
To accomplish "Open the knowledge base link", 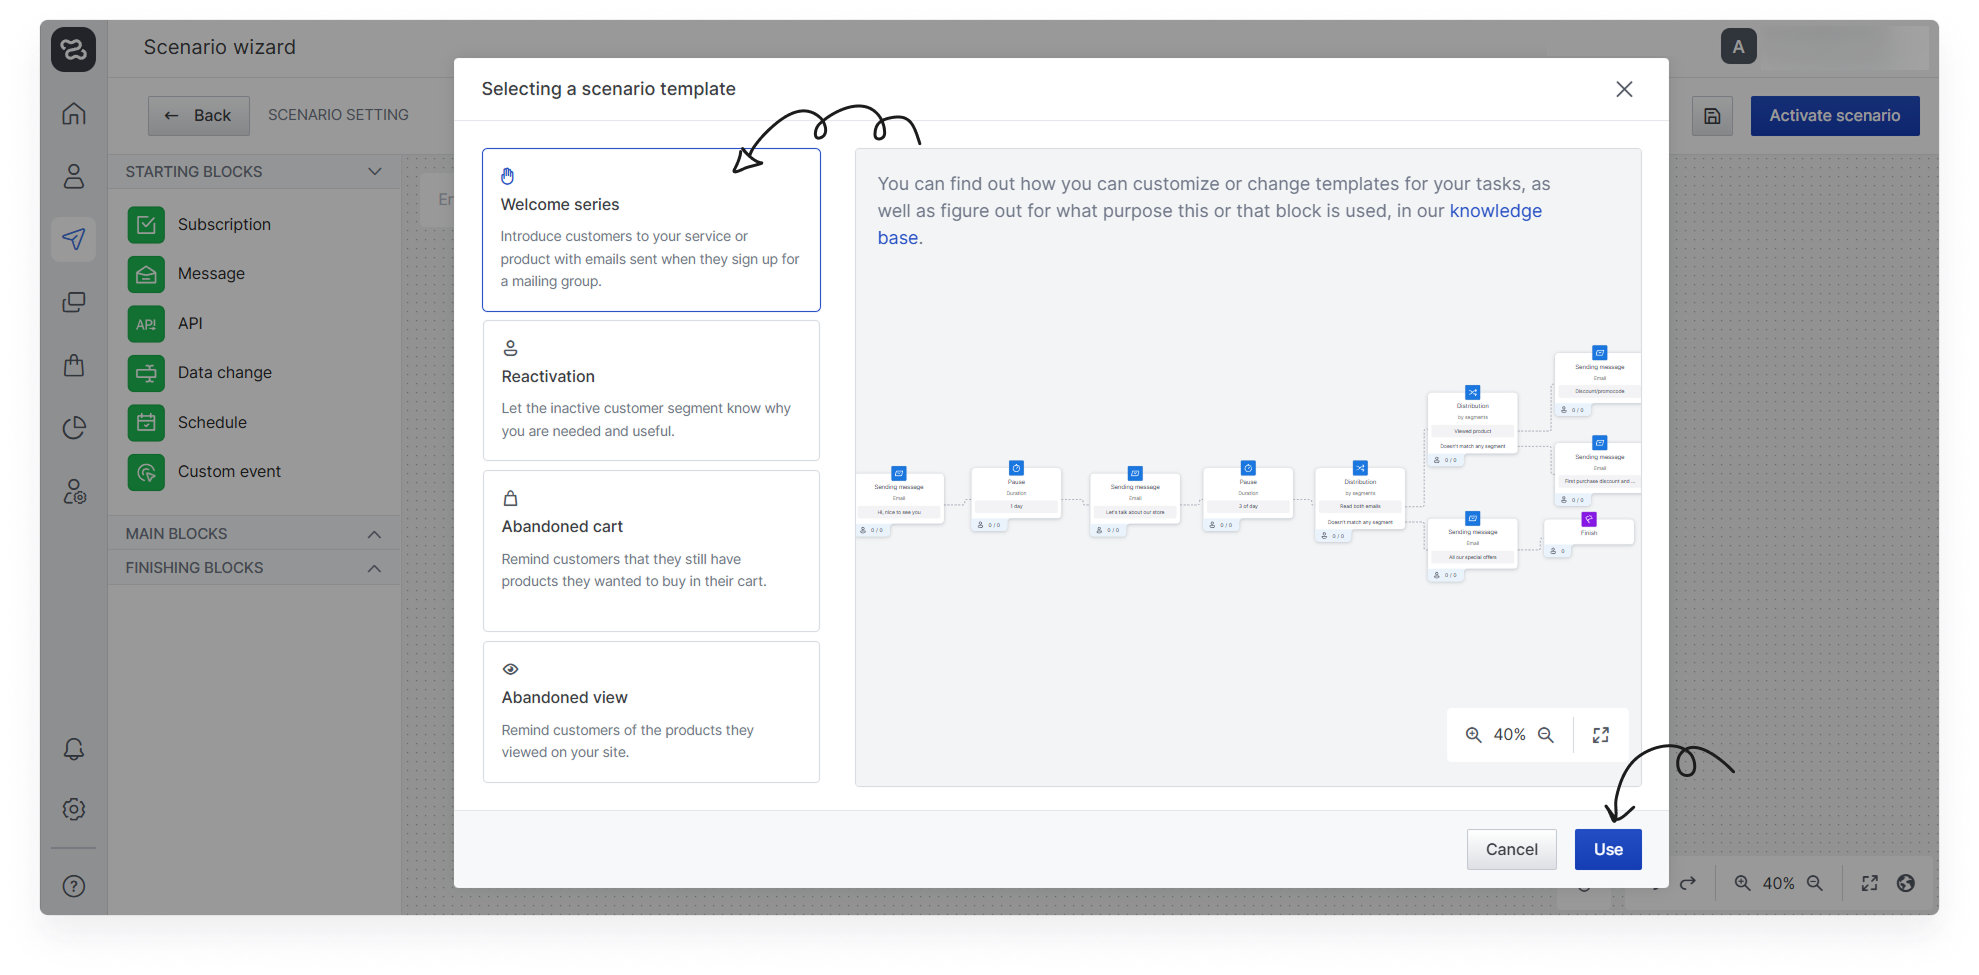I will [1495, 211].
